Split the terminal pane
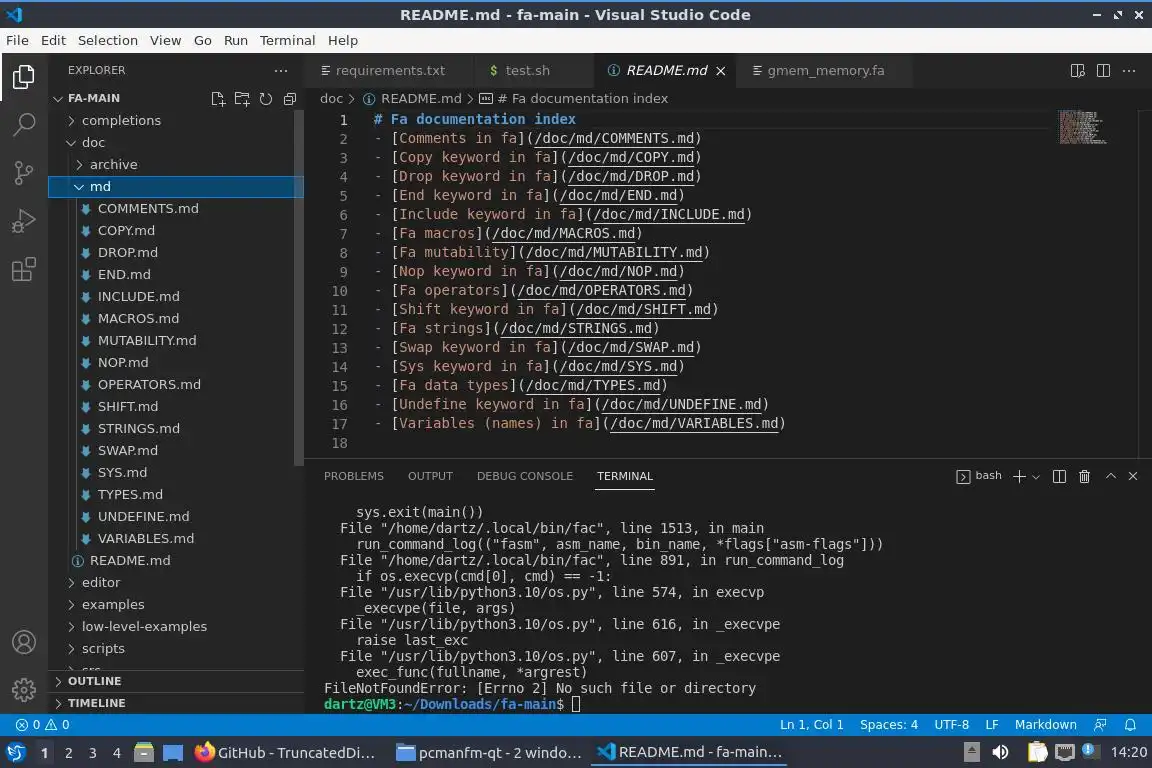This screenshot has width=1152, height=768. point(1059,476)
